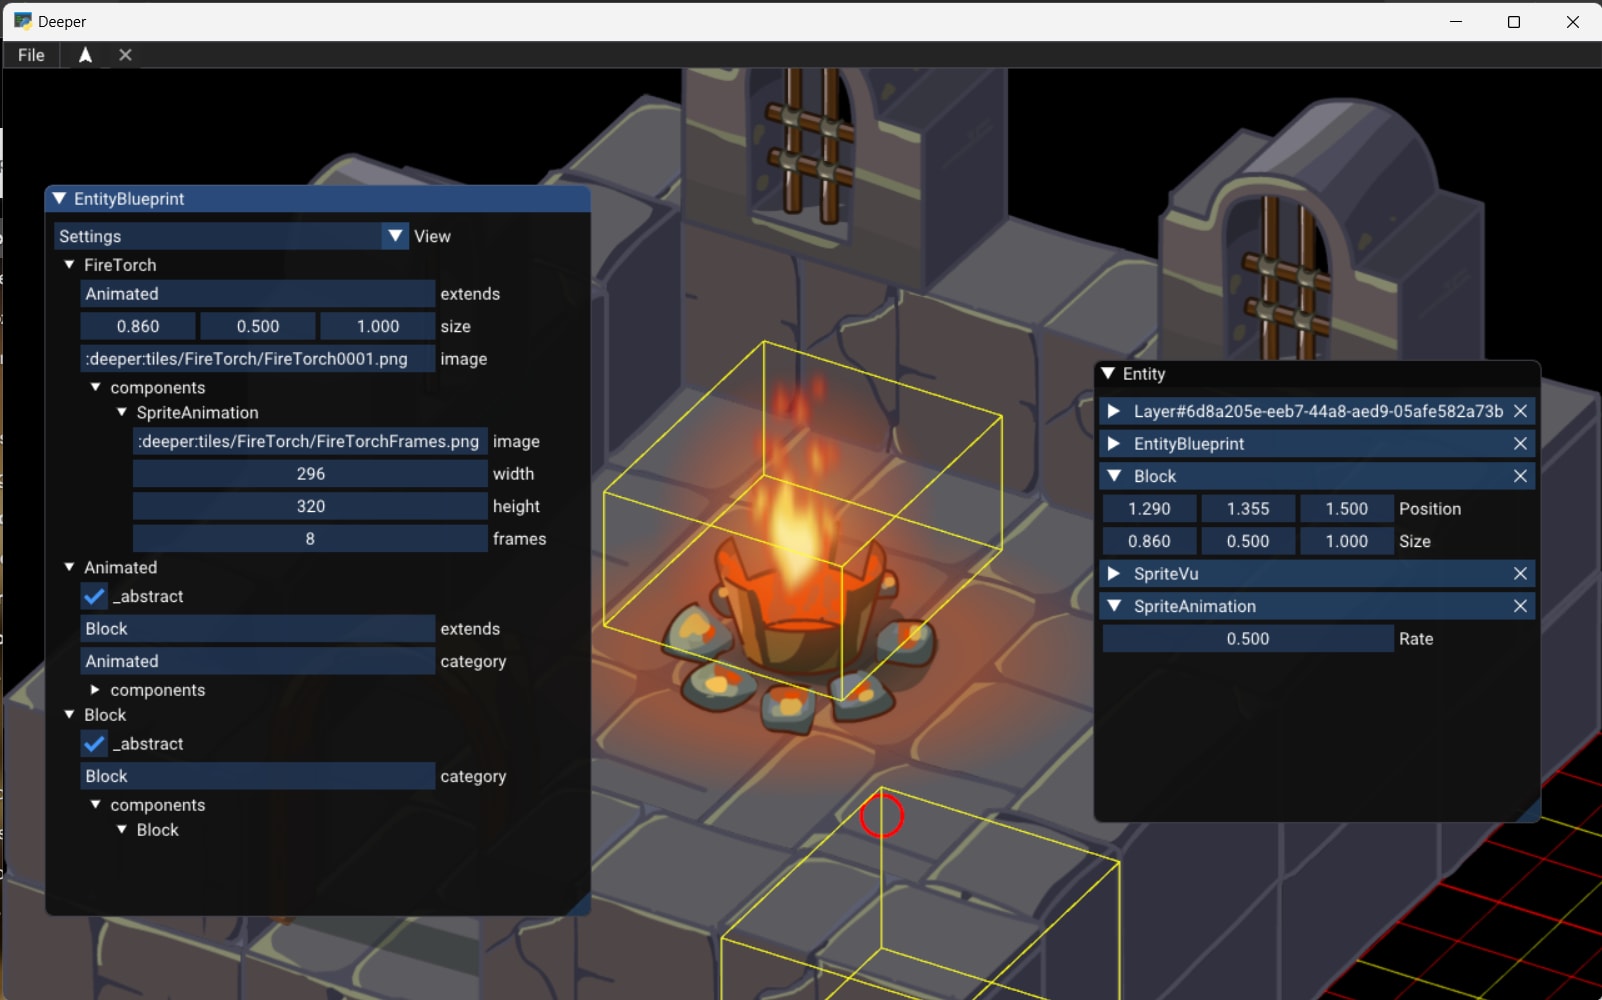Expand the Layer#6d8a205e entry in Entity panel
The height and width of the screenshot is (1000, 1602).
(1114, 411)
